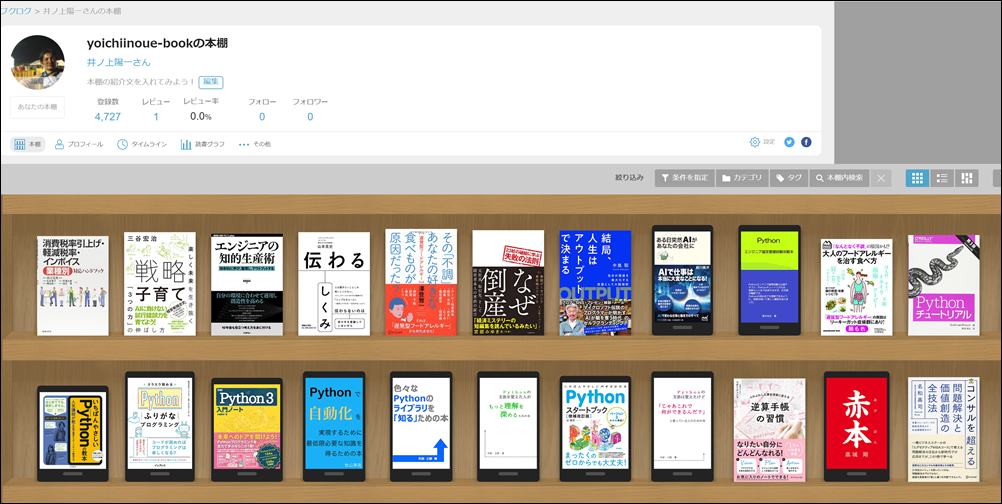Open the 伝わるしくみ book cover
The image size is (1002, 504).
point(334,284)
